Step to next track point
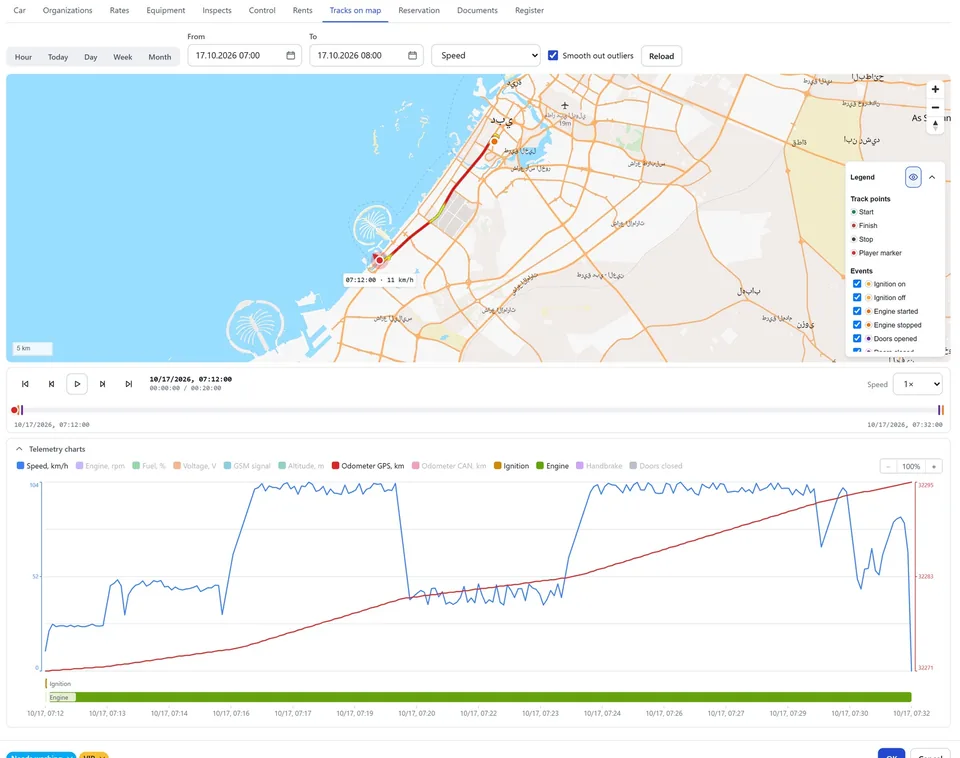Image resolution: width=960 pixels, height=758 pixels. 103,384
